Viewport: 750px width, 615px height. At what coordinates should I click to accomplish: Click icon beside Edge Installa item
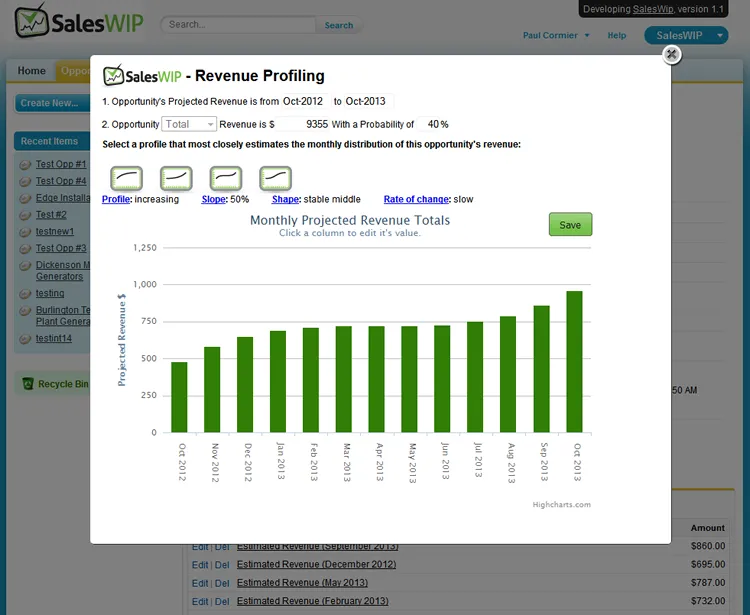coord(25,198)
